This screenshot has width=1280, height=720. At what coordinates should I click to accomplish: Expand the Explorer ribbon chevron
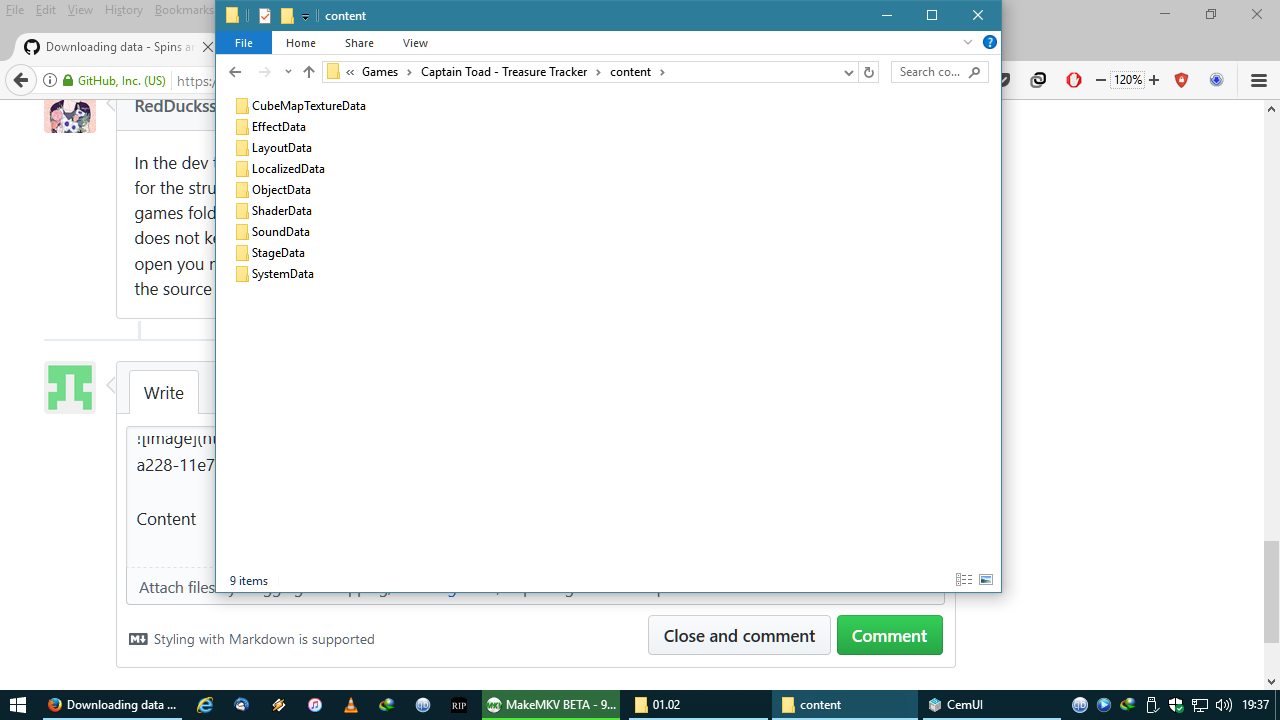(968, 43)
